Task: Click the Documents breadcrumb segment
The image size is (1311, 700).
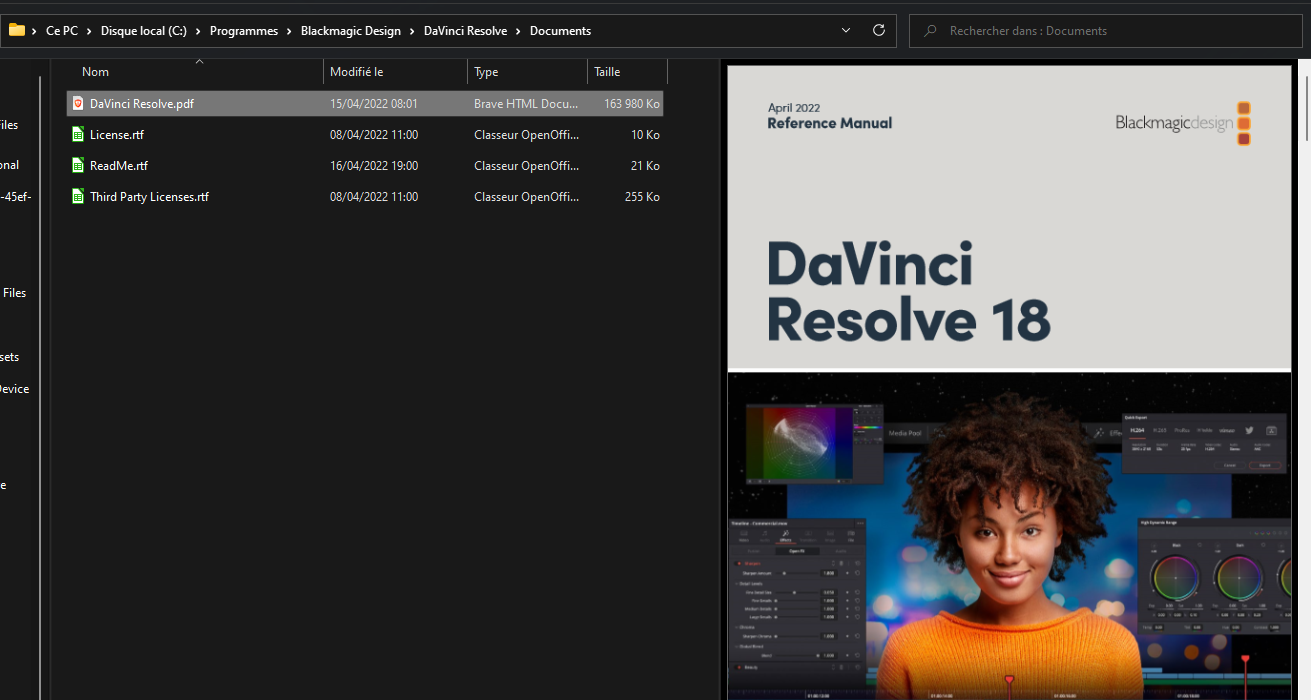Action: point(560,31)
